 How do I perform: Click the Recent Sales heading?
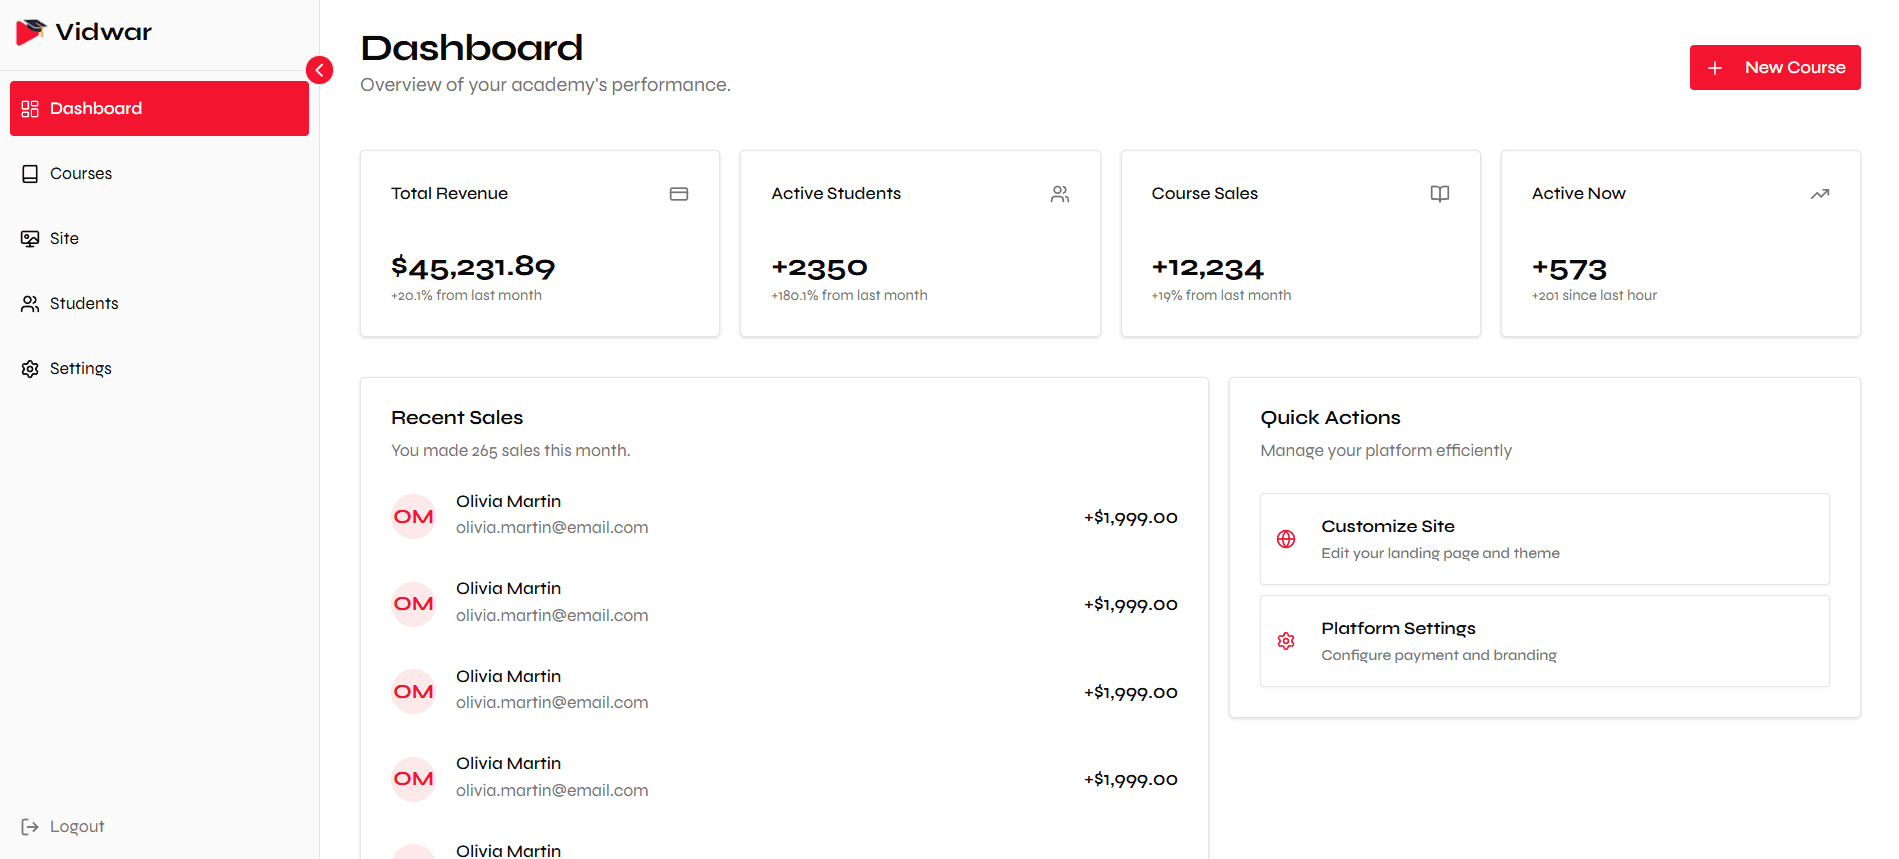click(457, 417)
